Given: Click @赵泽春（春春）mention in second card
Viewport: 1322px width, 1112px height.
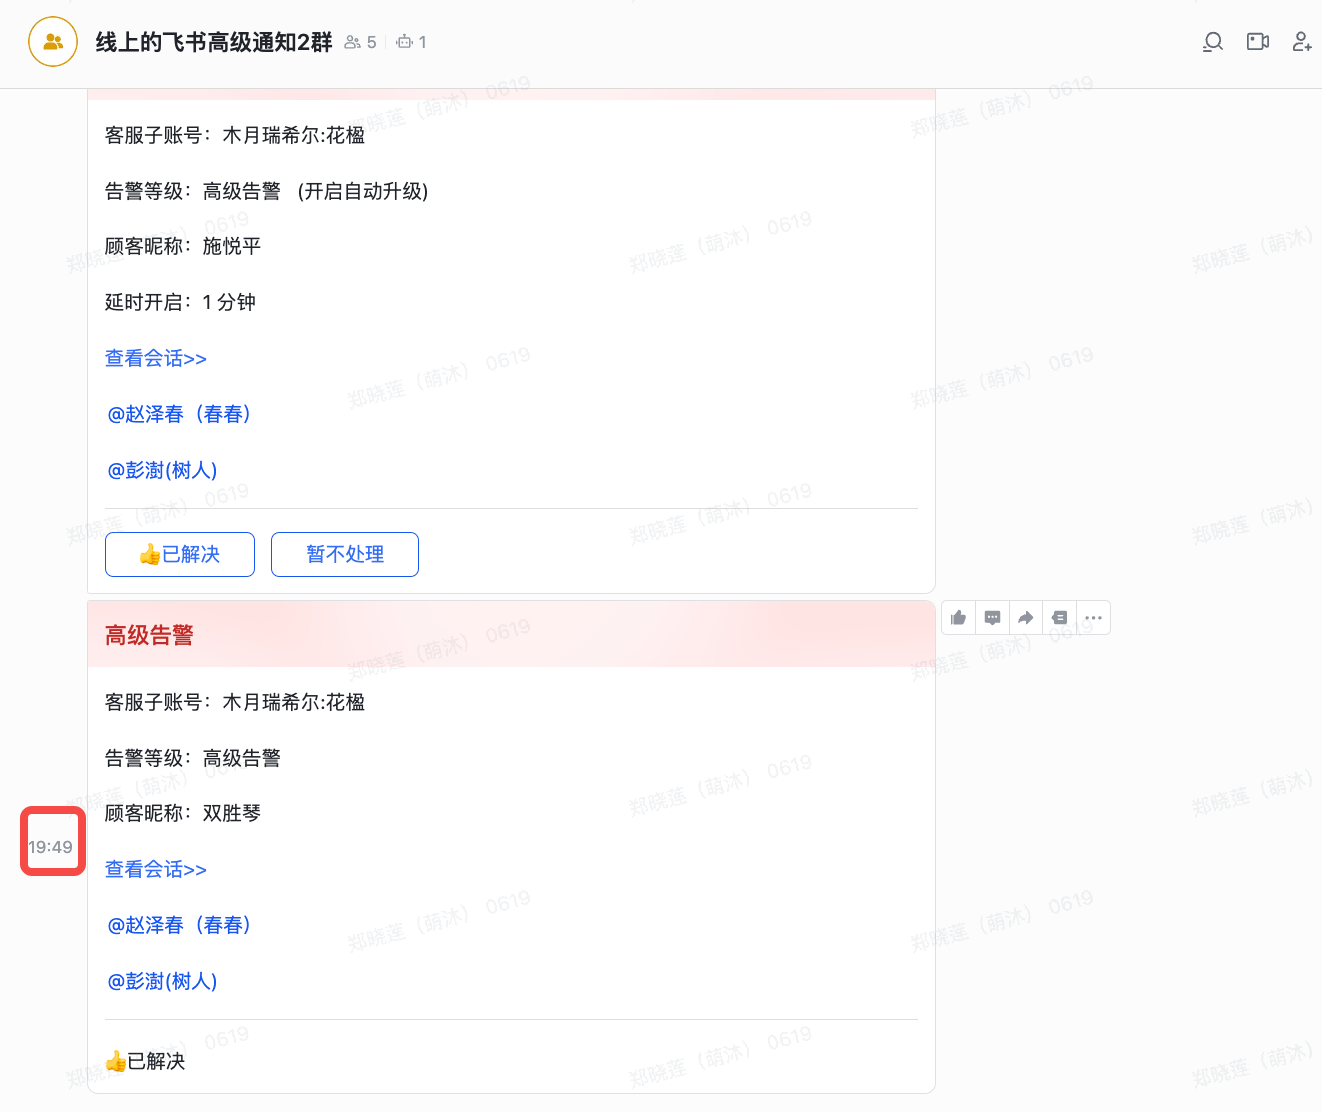Looking at the screenshot, I should pyautogui.click(x=179, y=925).
